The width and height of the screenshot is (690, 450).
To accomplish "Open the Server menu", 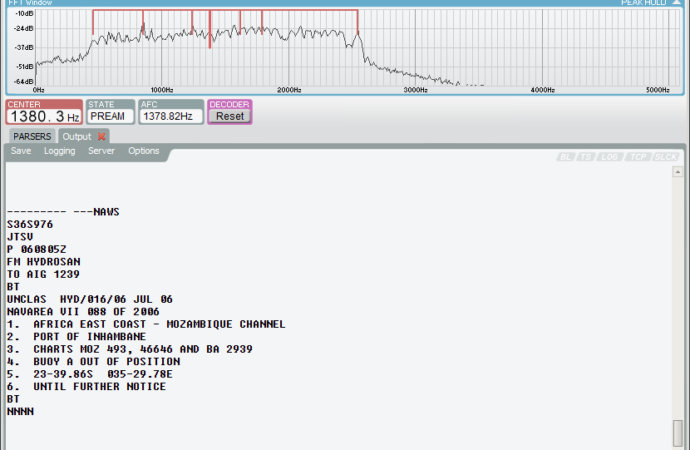I will click(101, 151).
